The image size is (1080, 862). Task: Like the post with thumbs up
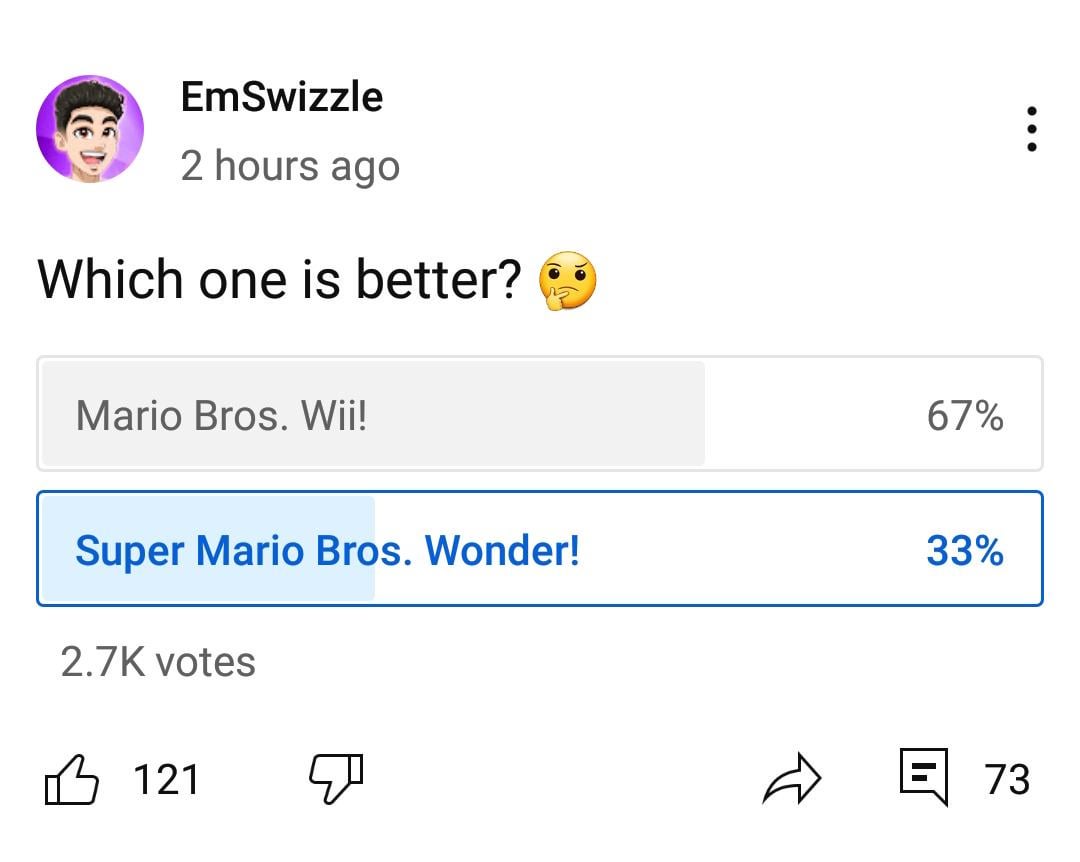point(72,780)
